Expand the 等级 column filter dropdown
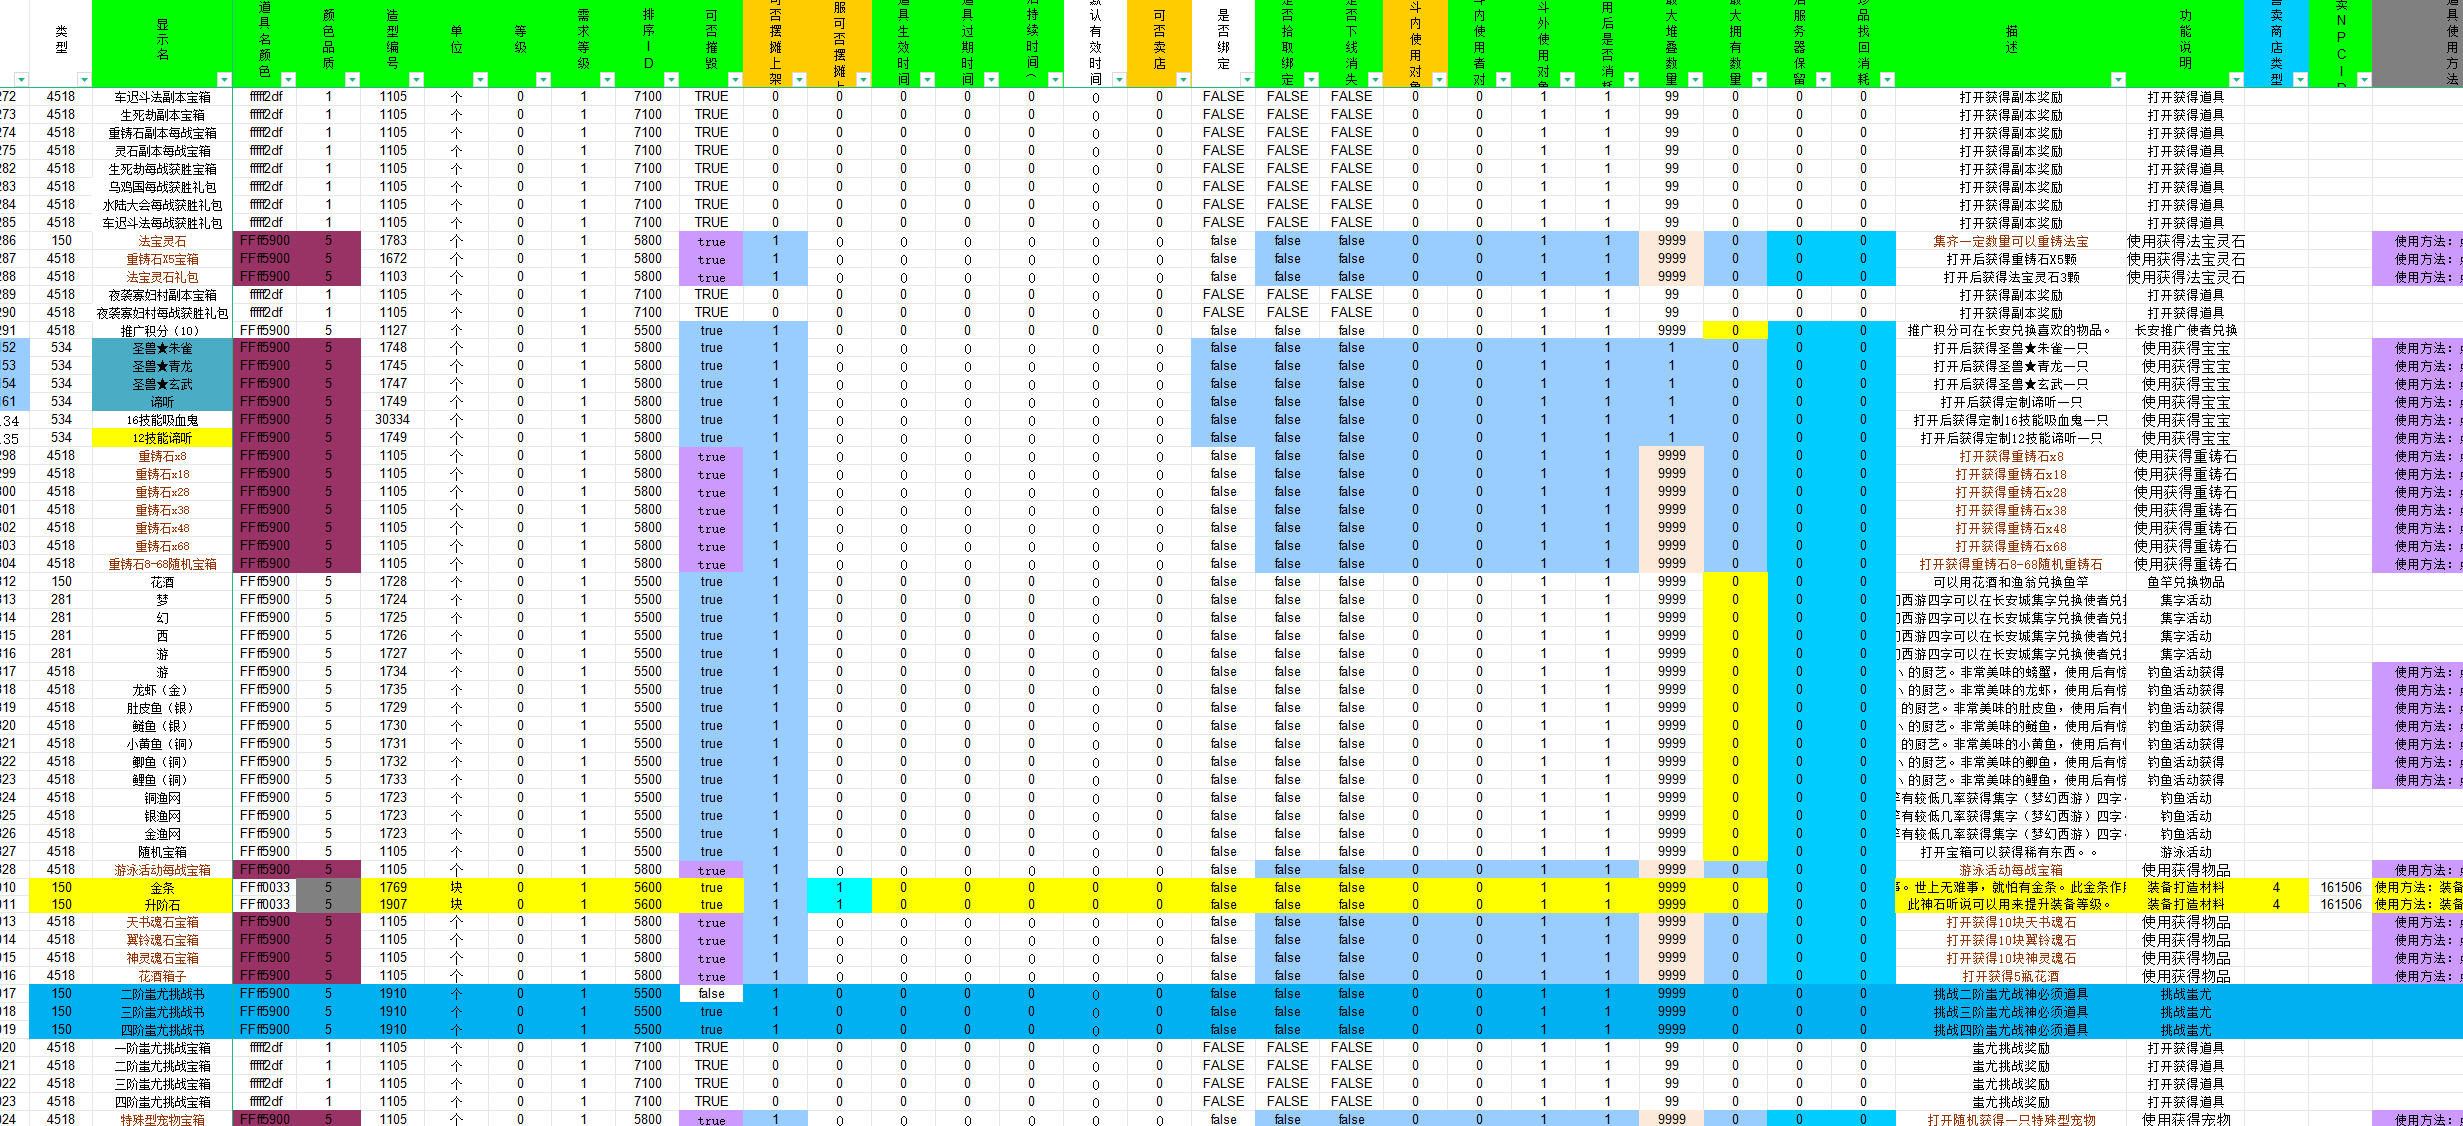Image resolution: width=2463 pixels, height=1126 pixels. (x=543, y=79)
